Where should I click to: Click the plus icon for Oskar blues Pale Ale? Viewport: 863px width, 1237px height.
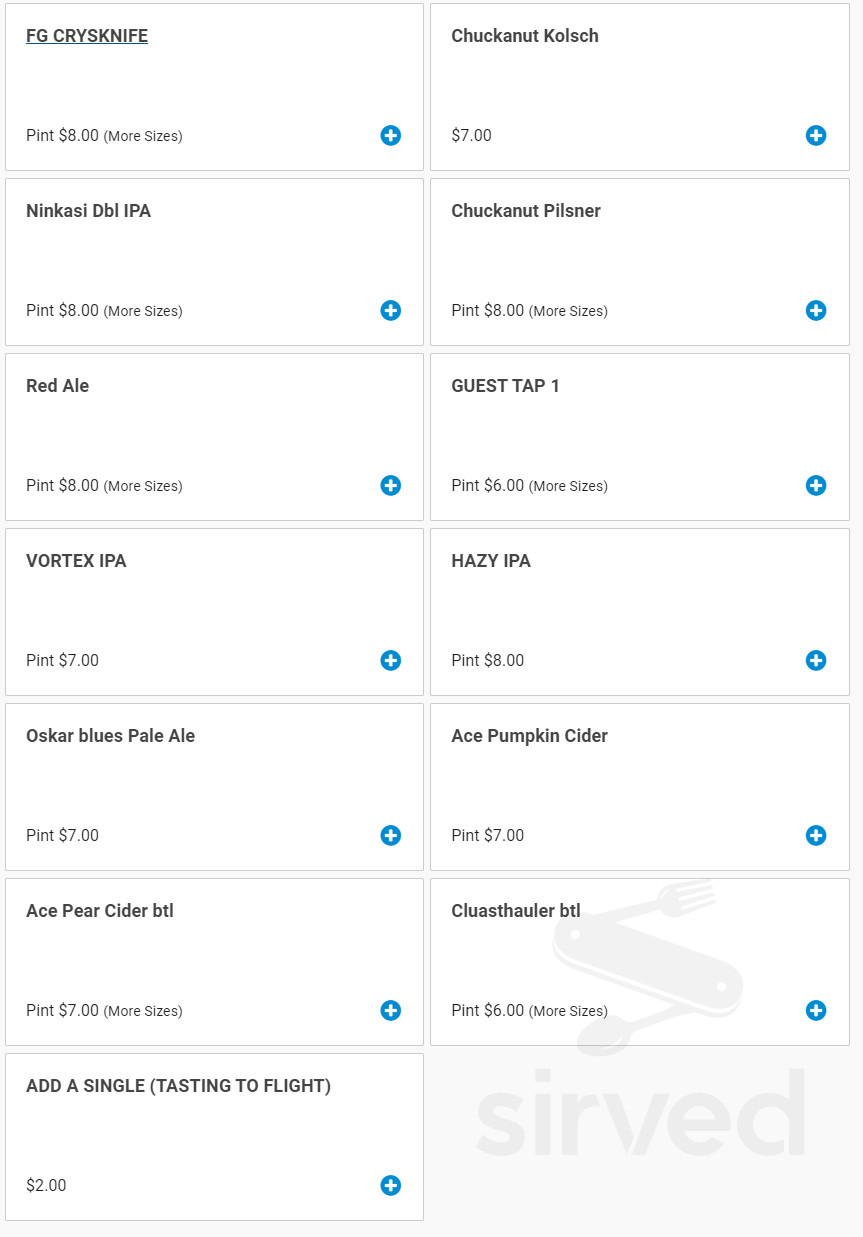tap(390, 835)
